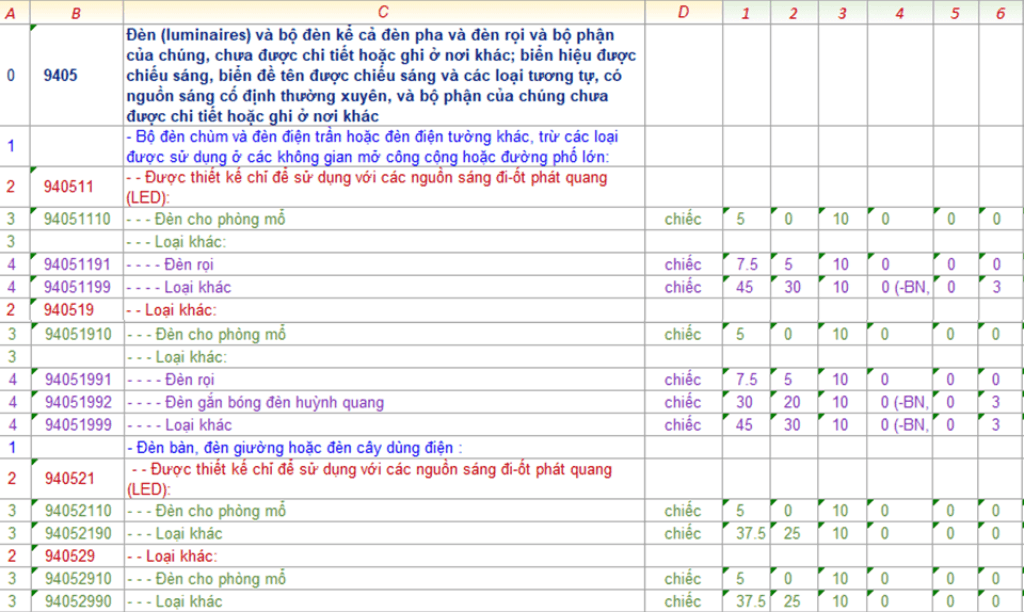Image resolution: width=1024 pixels, height=612 pixels.
Task: Select column header C
Action: point(383,12)
